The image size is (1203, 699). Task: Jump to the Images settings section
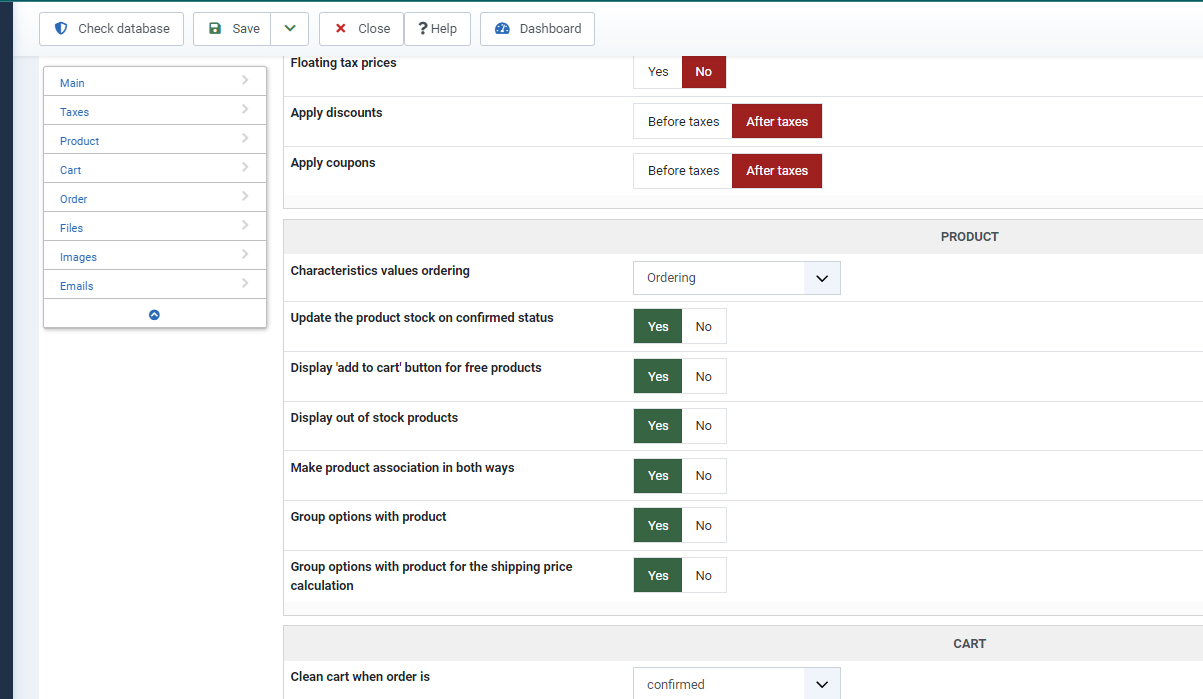pyautogui.click(x=78, y=257)
